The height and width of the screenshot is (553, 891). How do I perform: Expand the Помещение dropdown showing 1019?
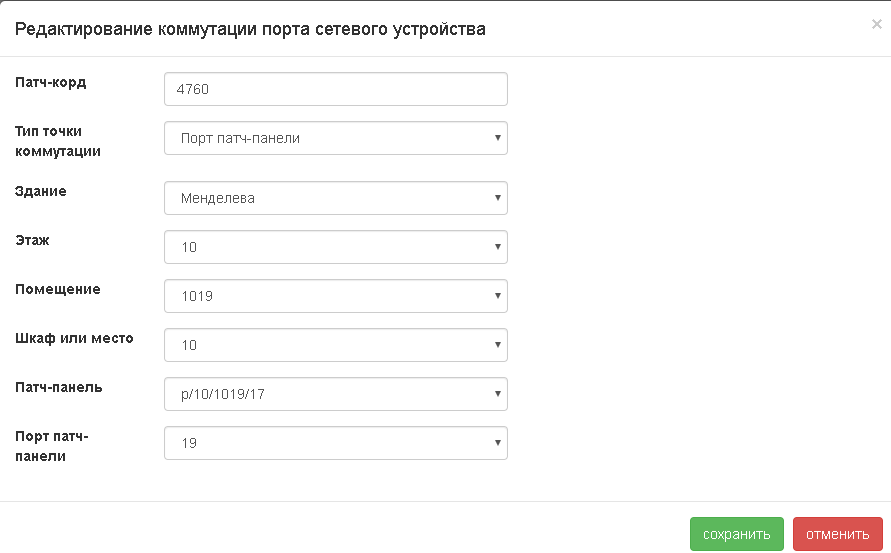[x=335, y=296]
